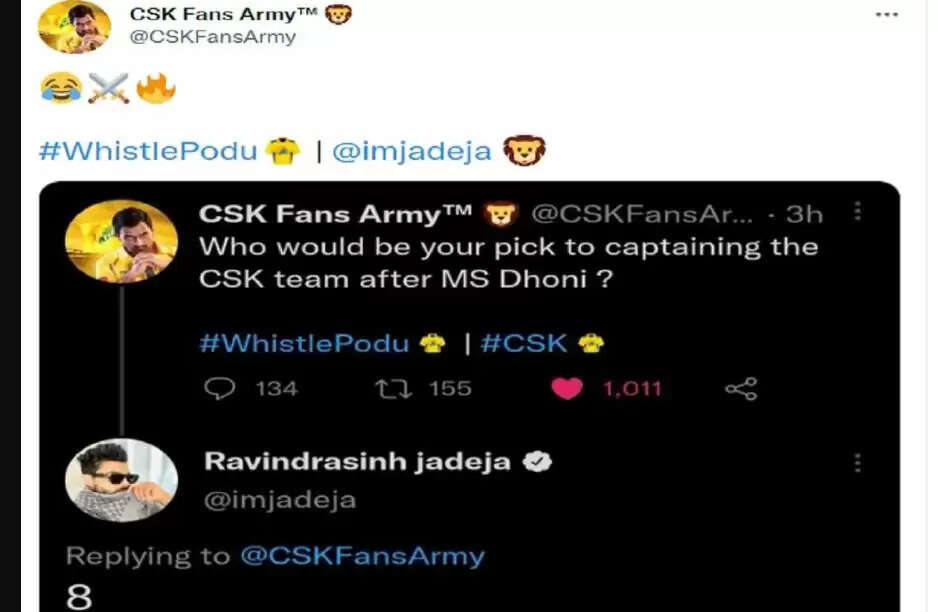Click the reply icon with 134 comments

coord(220,388)
